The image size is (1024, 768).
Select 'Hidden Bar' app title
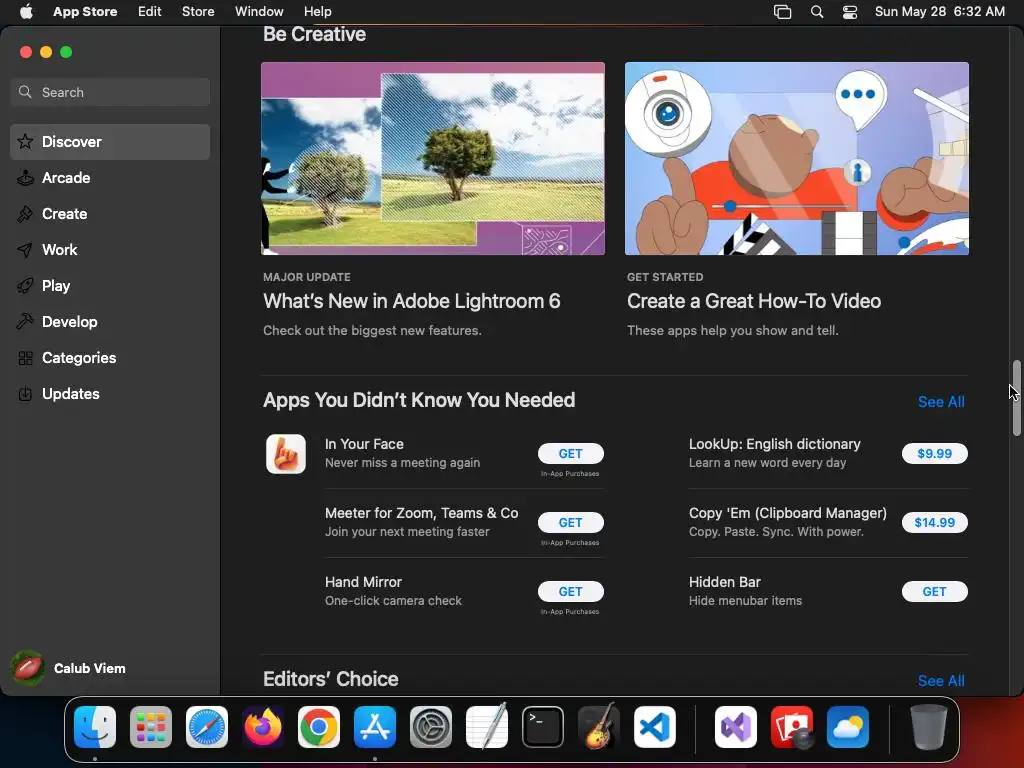click(x=725, y=582)
